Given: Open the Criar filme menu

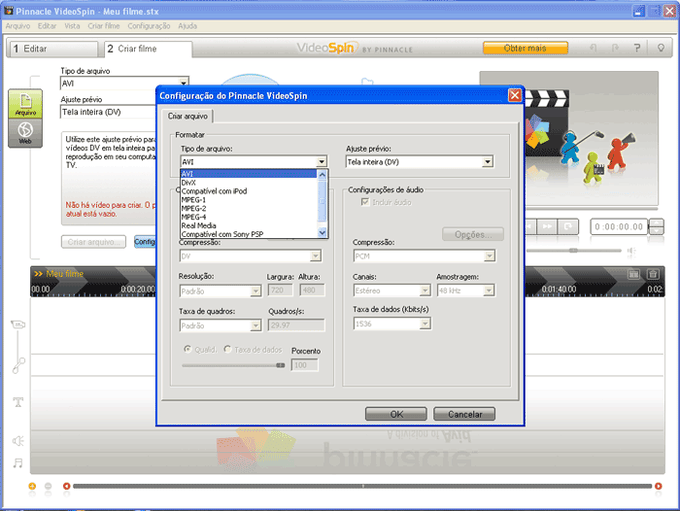Looking at the screenshot, I should (x=104, y=26).
